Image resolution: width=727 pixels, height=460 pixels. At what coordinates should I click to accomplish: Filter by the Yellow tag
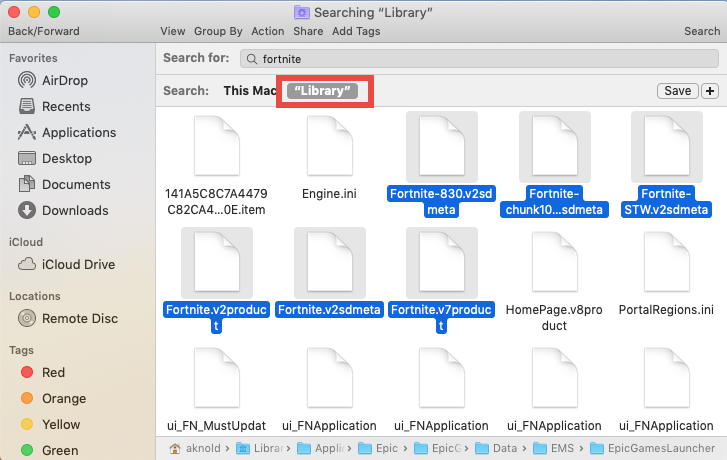pos(51,424)
